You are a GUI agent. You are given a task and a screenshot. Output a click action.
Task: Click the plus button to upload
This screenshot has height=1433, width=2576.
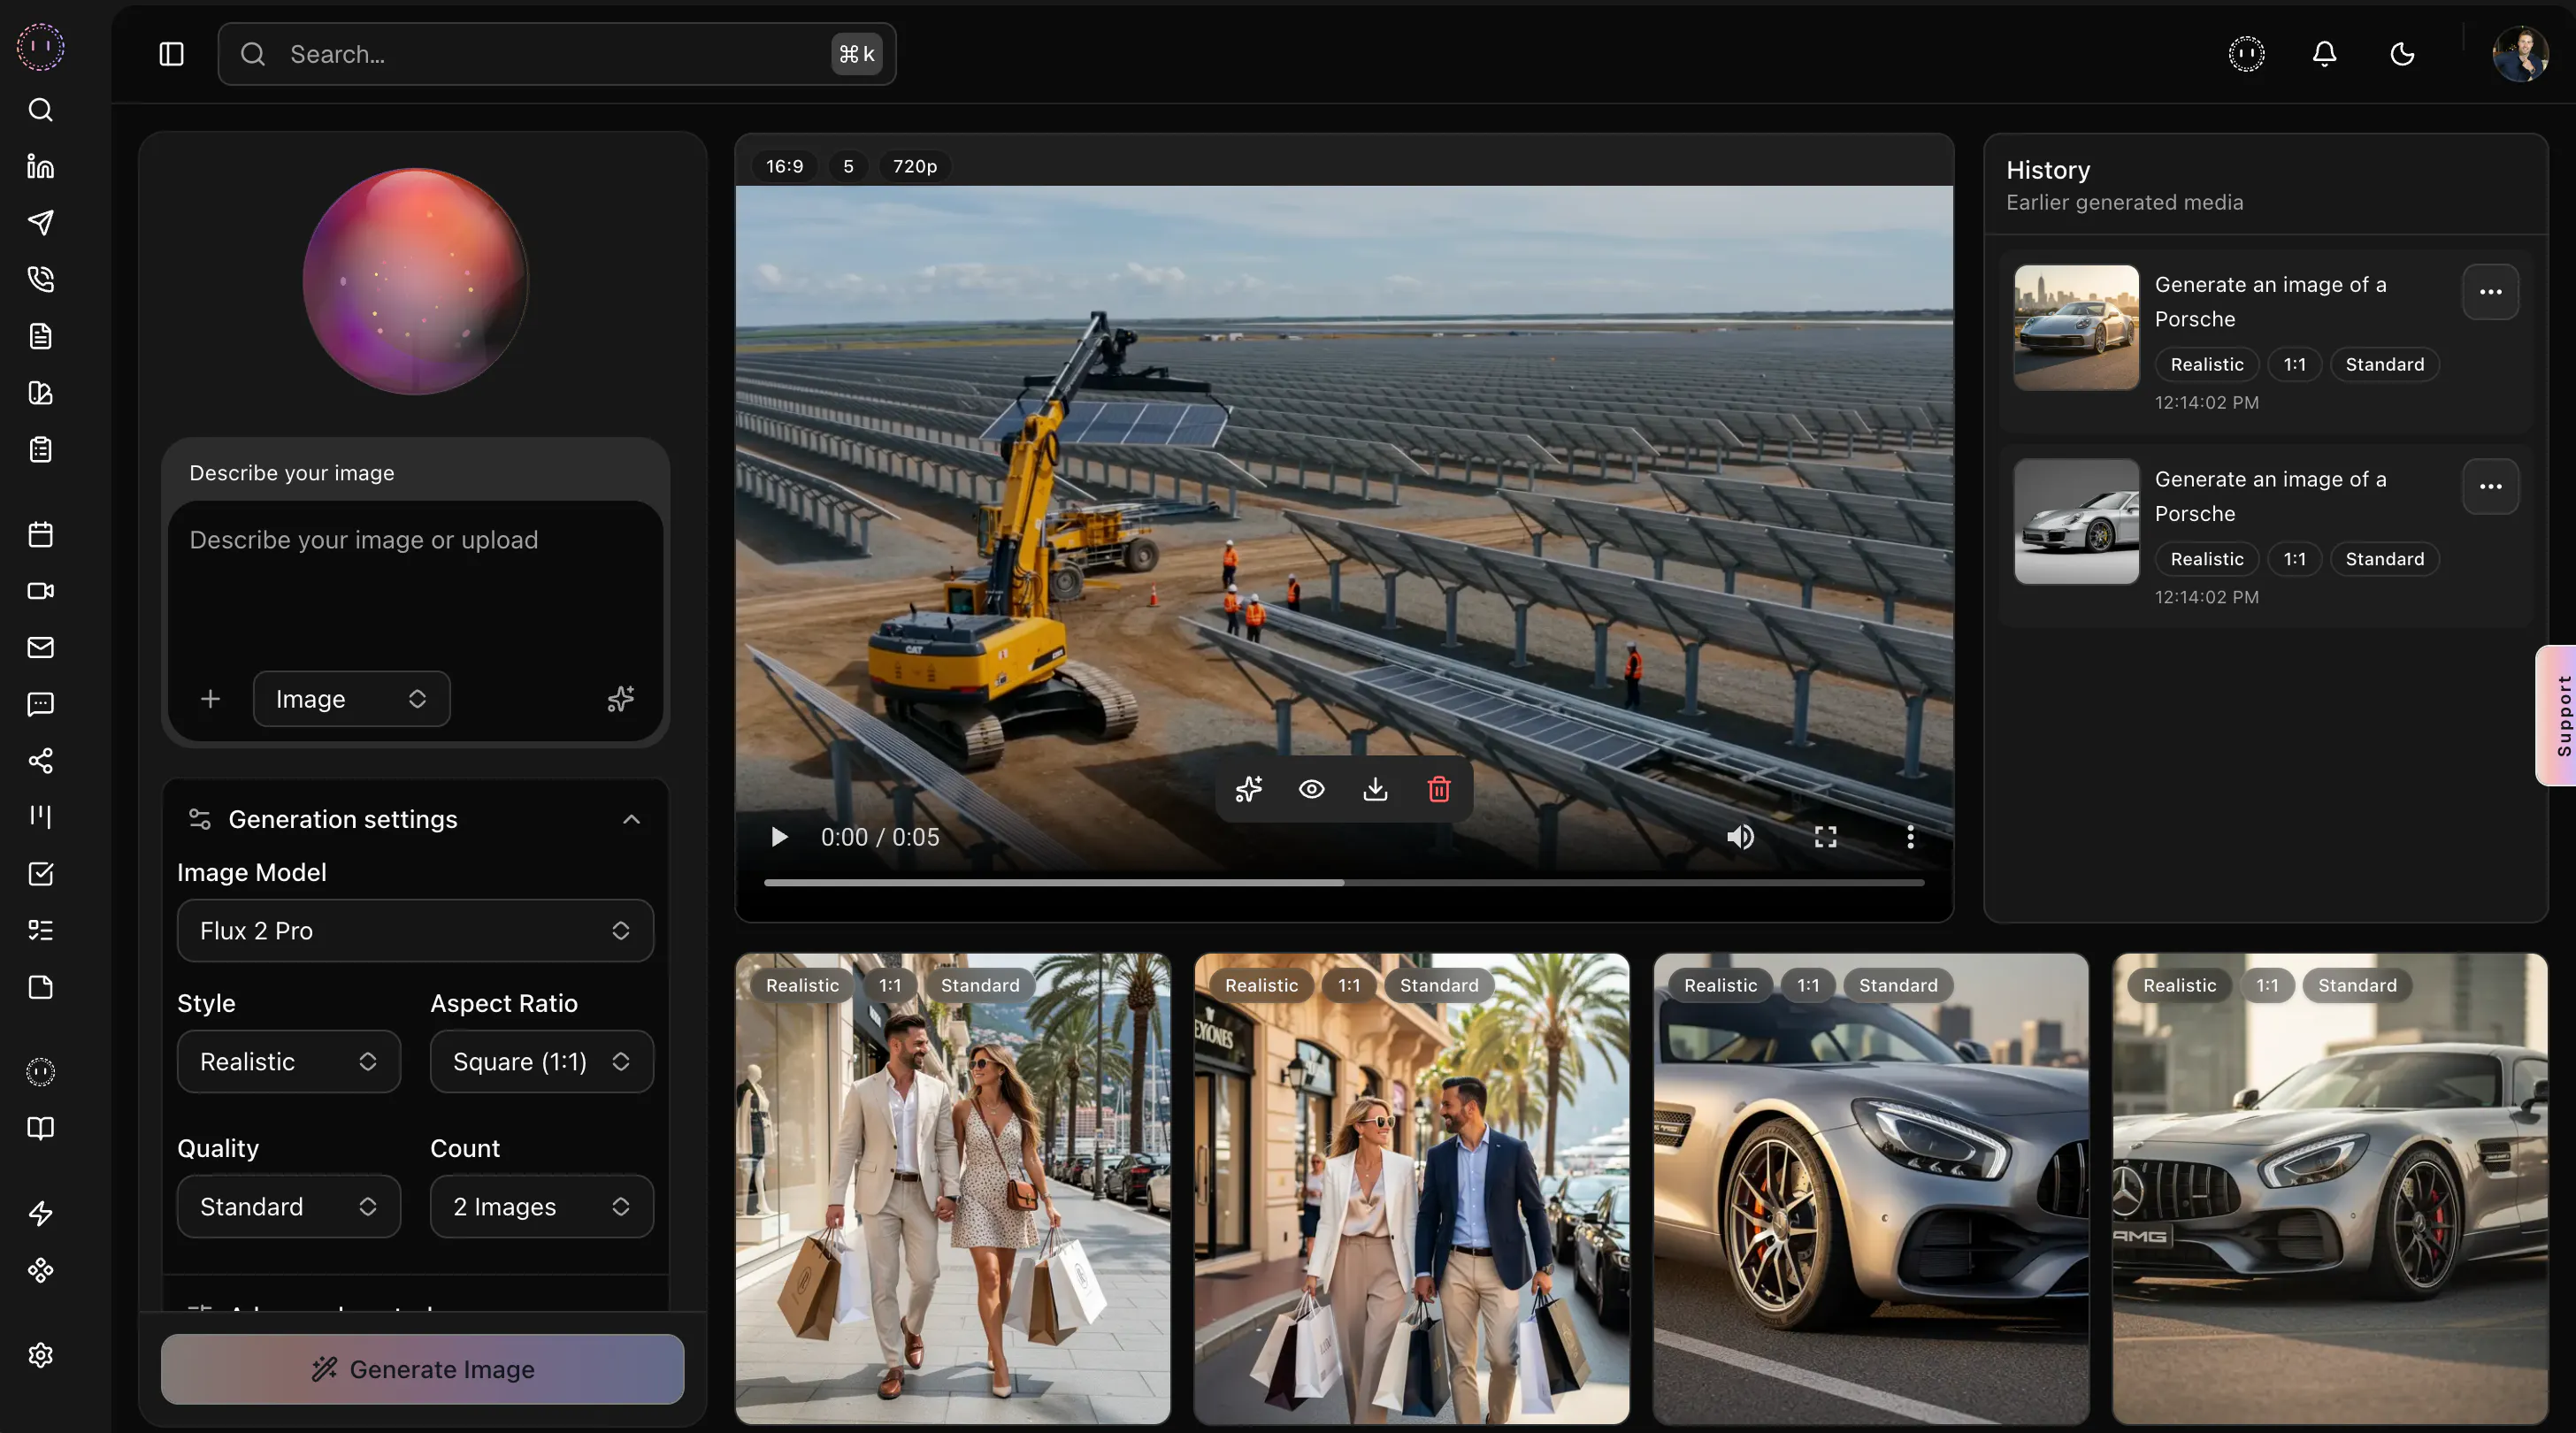click(x=210, y=699)
